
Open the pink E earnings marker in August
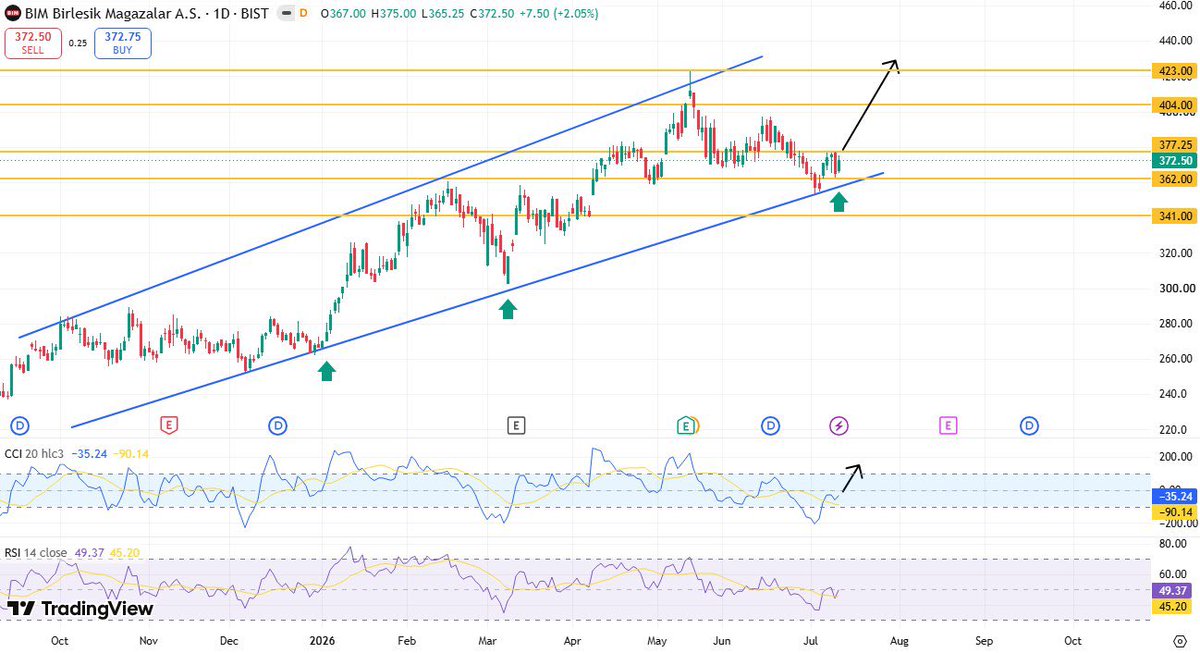click(947, 425)
